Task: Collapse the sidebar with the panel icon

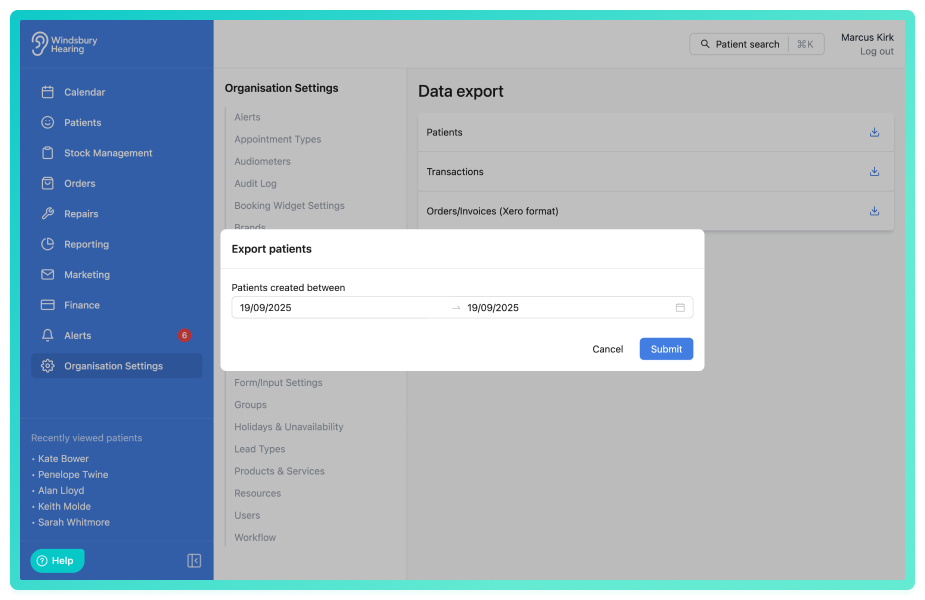Action: pyautogui.click(x=193, y=560)
